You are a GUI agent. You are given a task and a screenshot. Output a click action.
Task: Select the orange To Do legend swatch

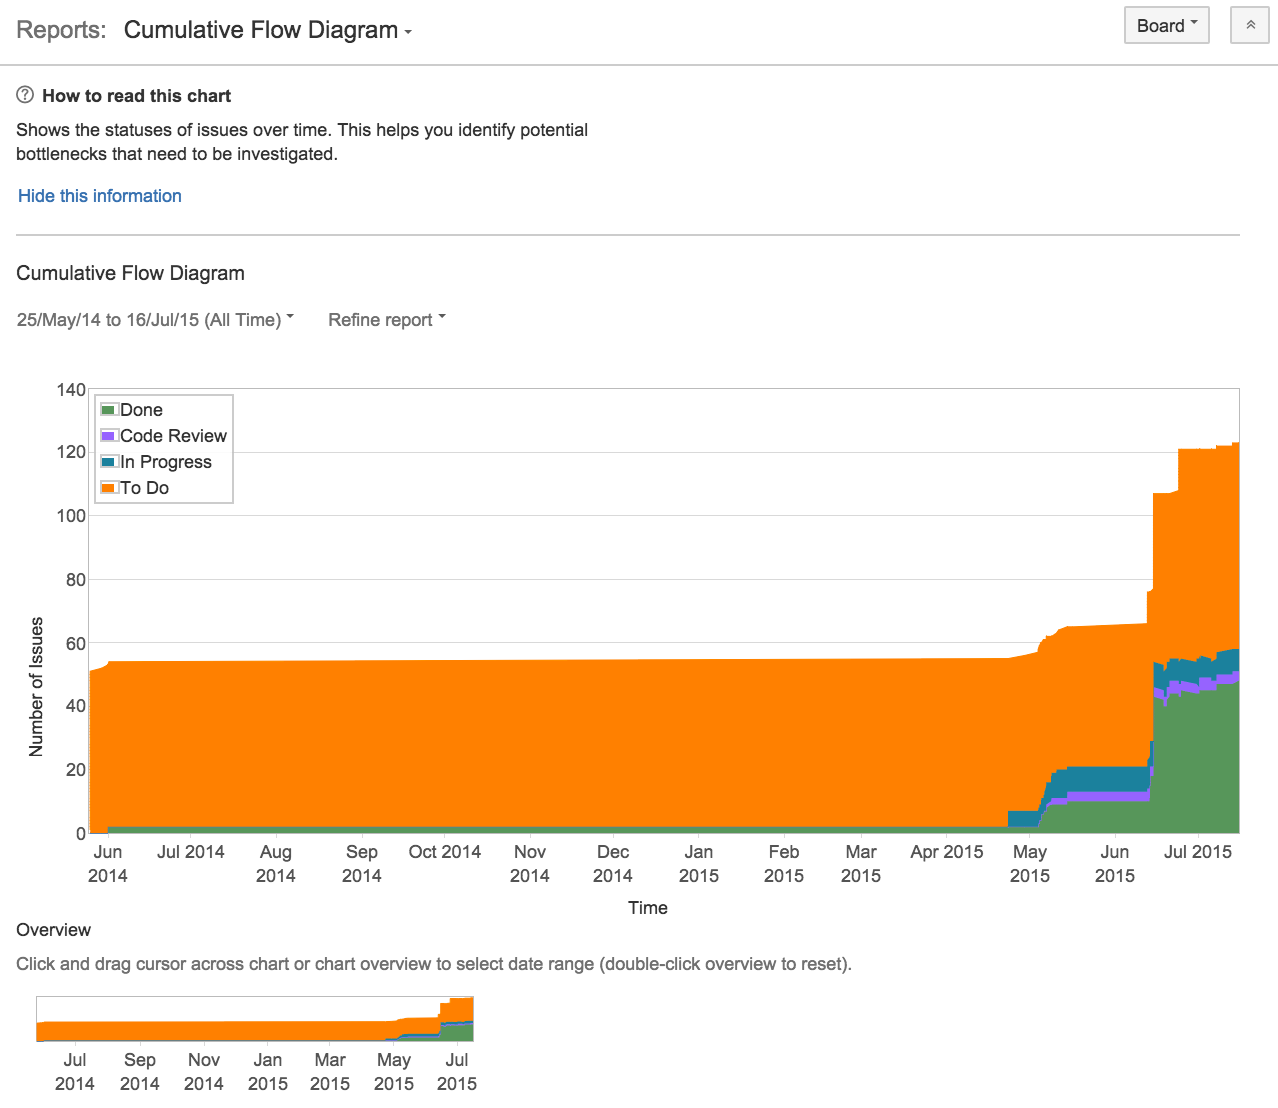(108, 487)
